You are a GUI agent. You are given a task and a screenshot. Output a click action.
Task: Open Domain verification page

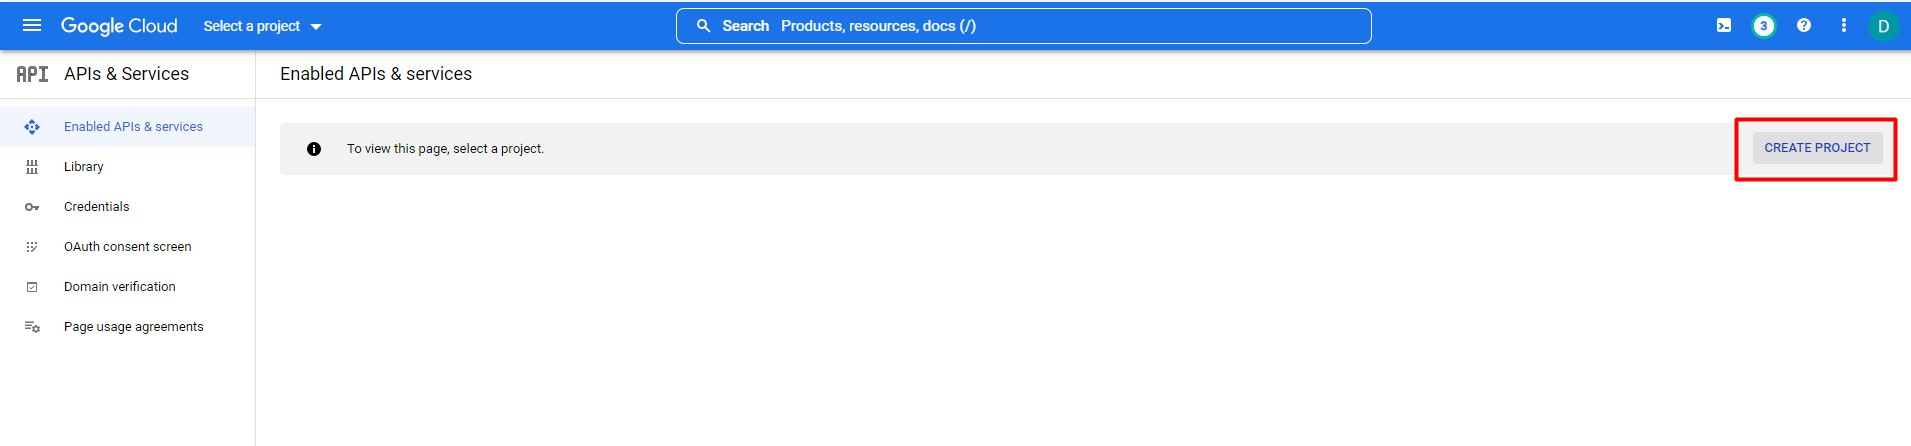pos(120,287)
